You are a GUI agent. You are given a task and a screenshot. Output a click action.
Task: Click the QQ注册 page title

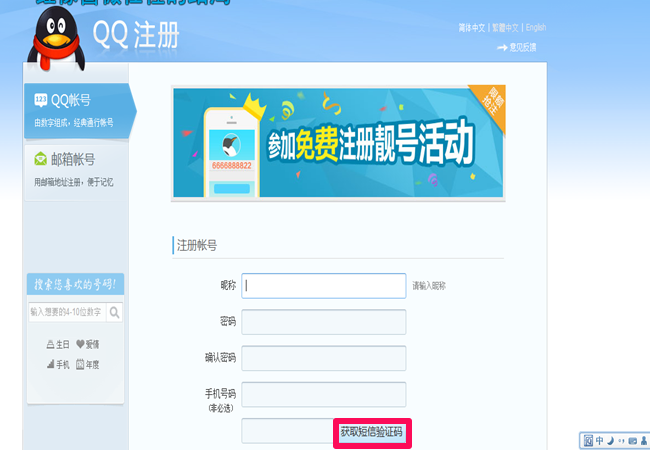tap(136, 35)
